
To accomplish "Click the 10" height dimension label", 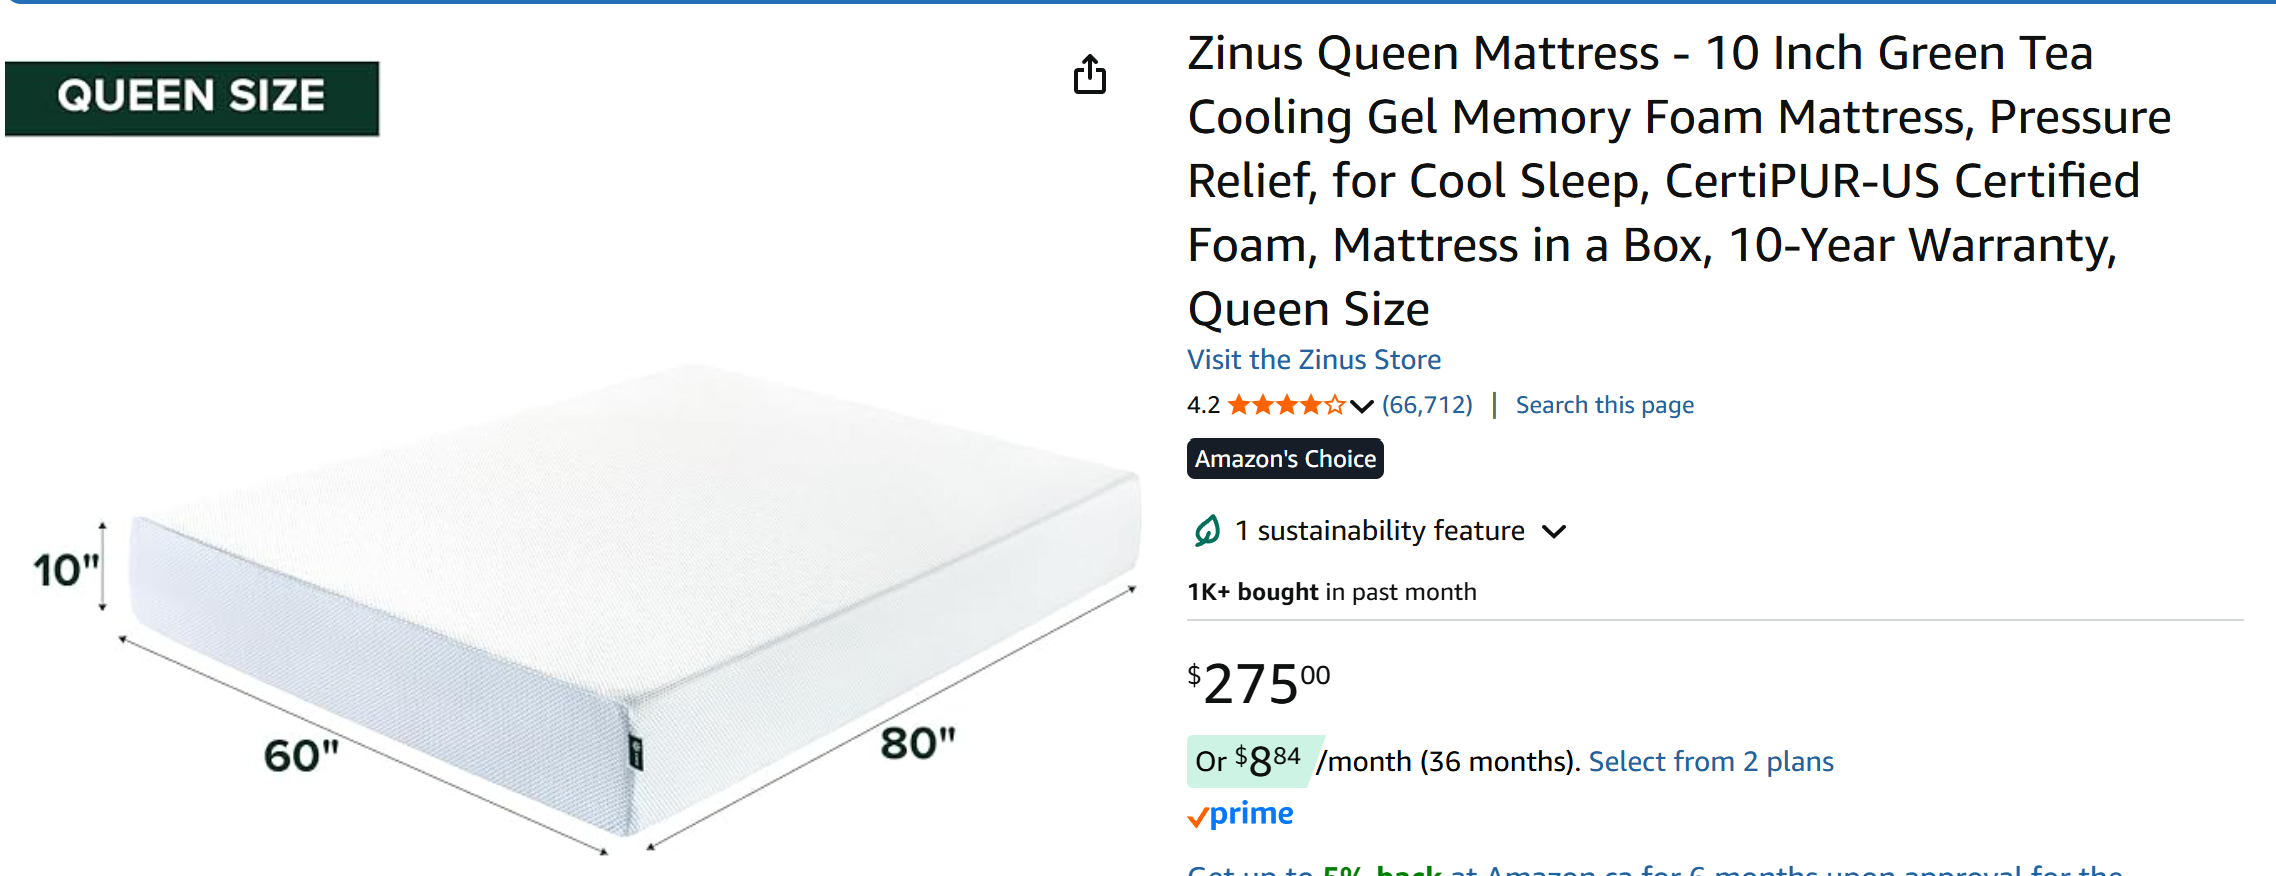I will coord(66,570).
